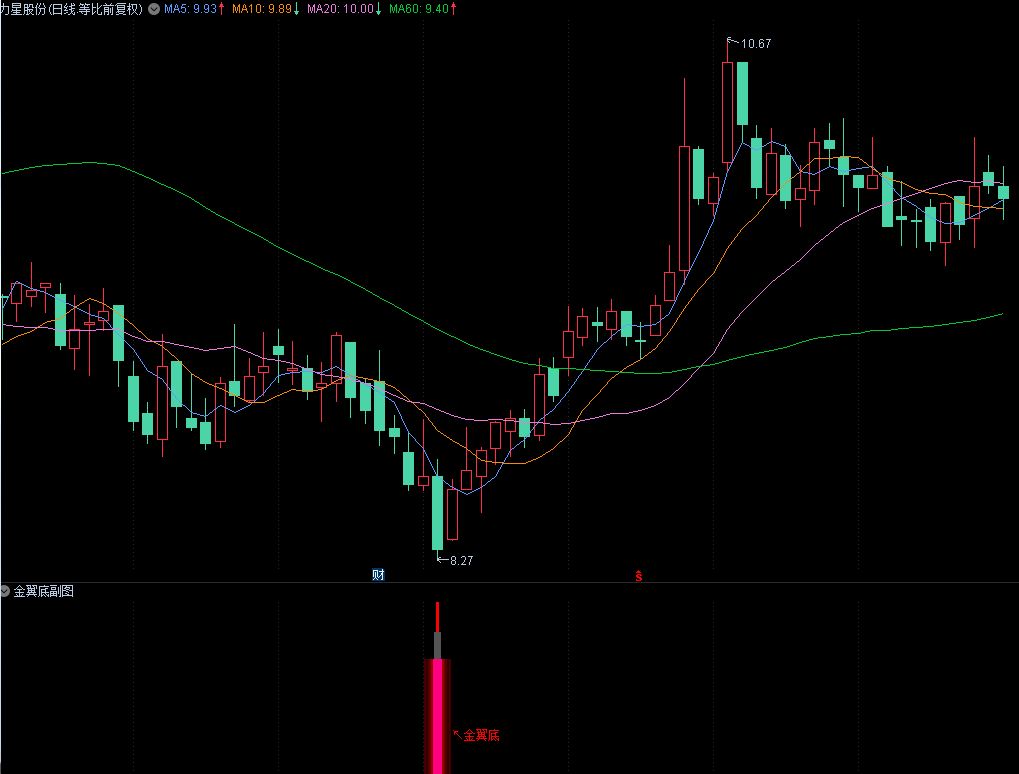Select the green candlestick at the 8.27 low

[x=437, y=512]
